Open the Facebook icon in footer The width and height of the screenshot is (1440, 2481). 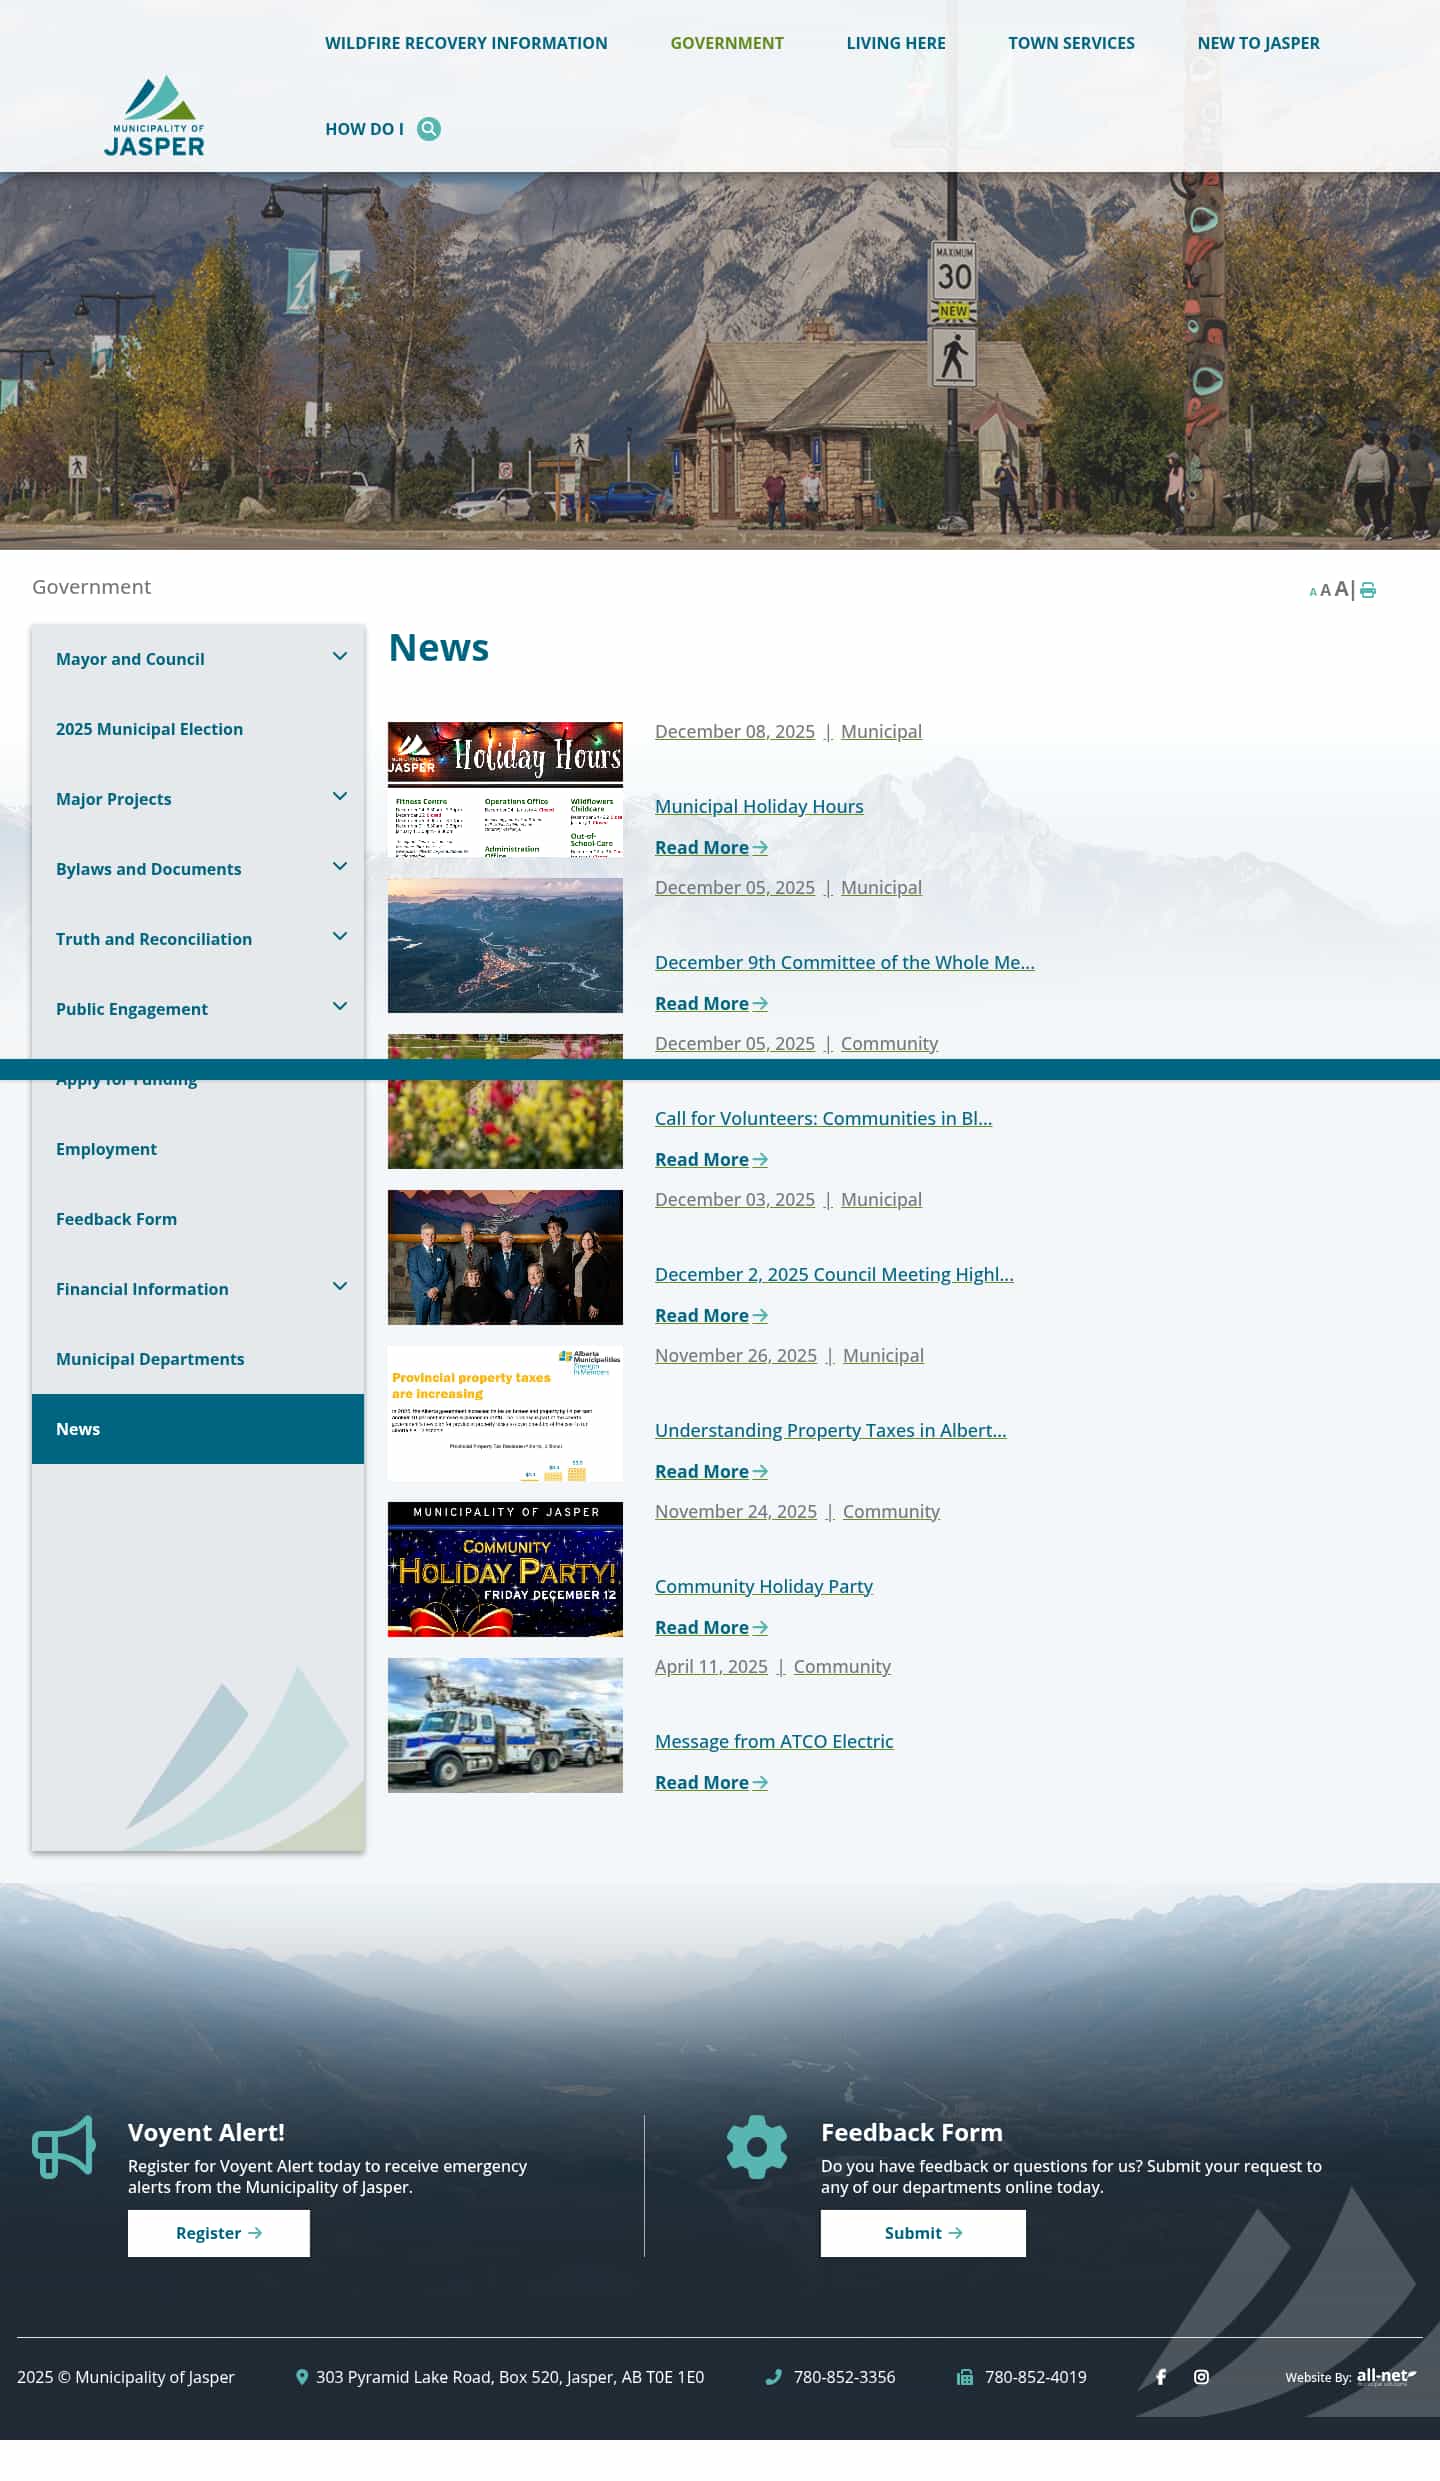[x=1161, y=2377]
